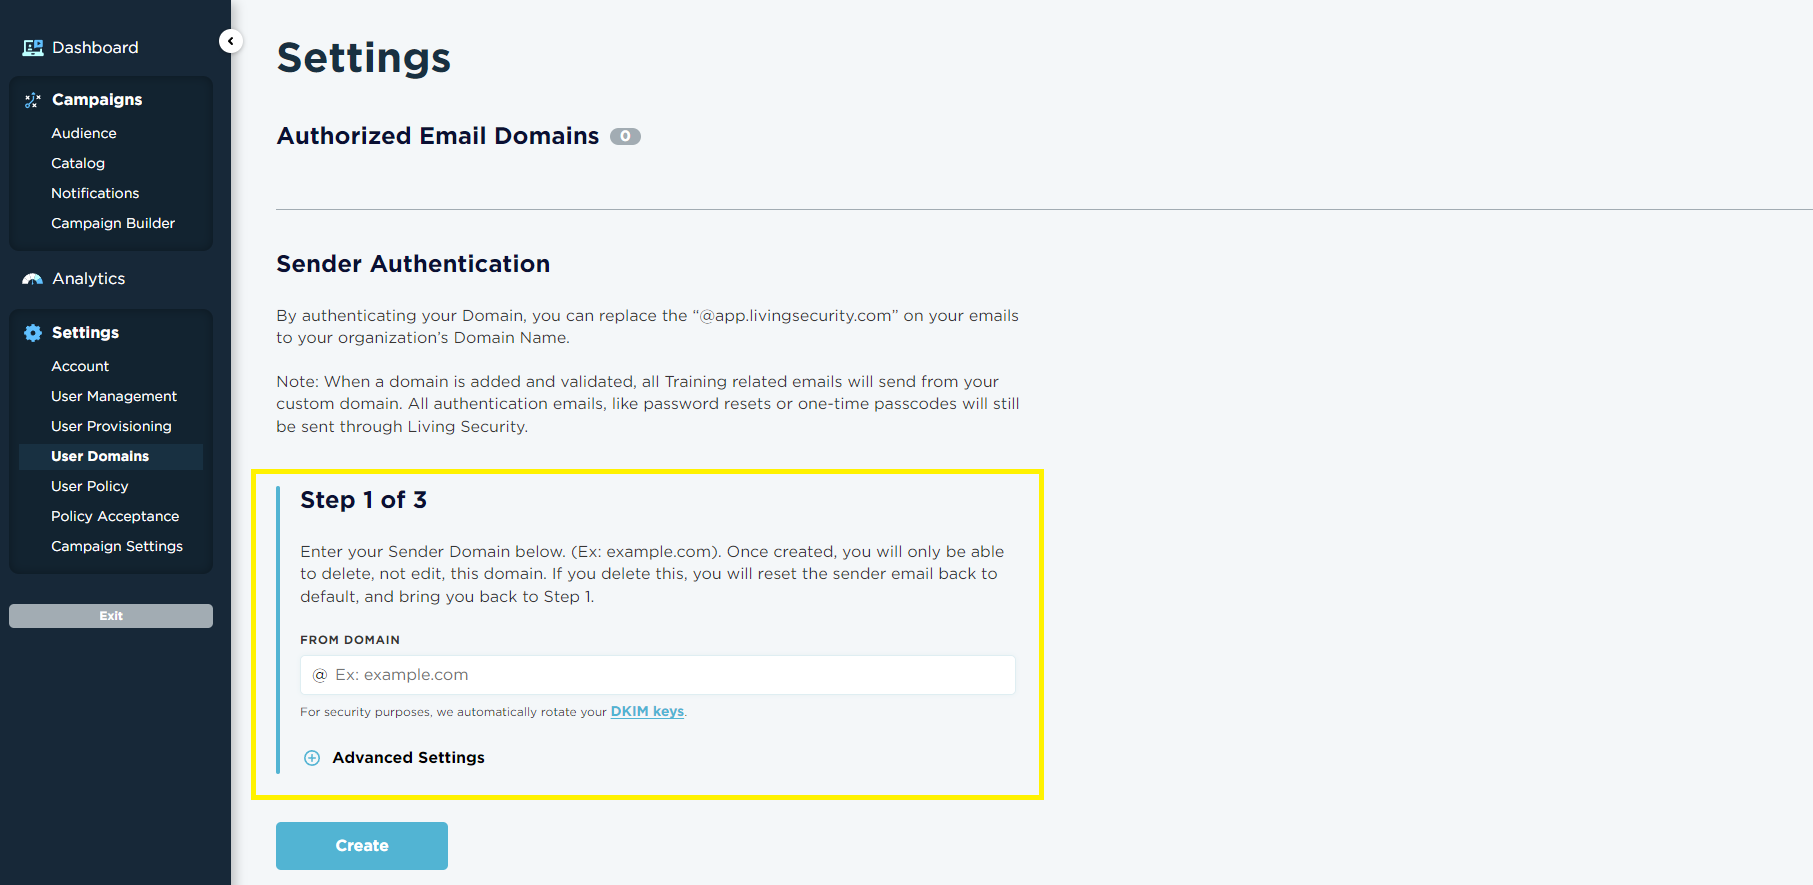
Task: Open Policy Acceptance
Action: tap(115, 516)
